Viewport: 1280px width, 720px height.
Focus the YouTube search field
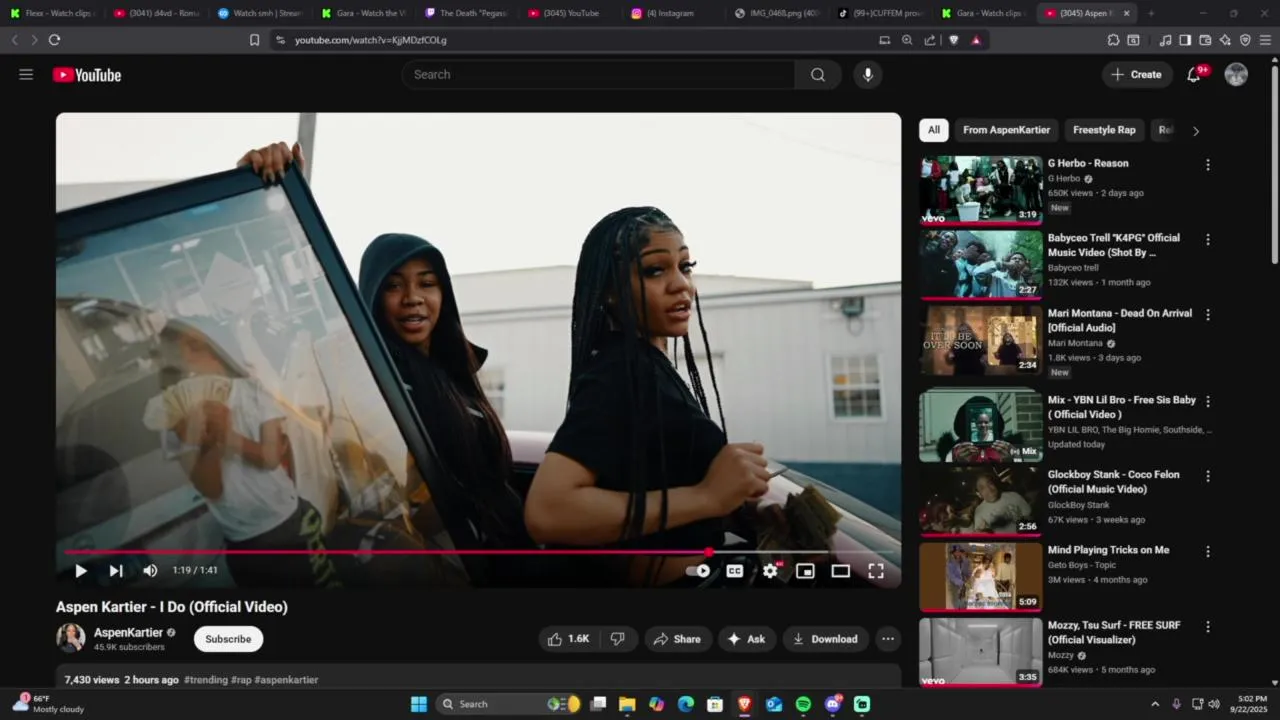[598, 75]
